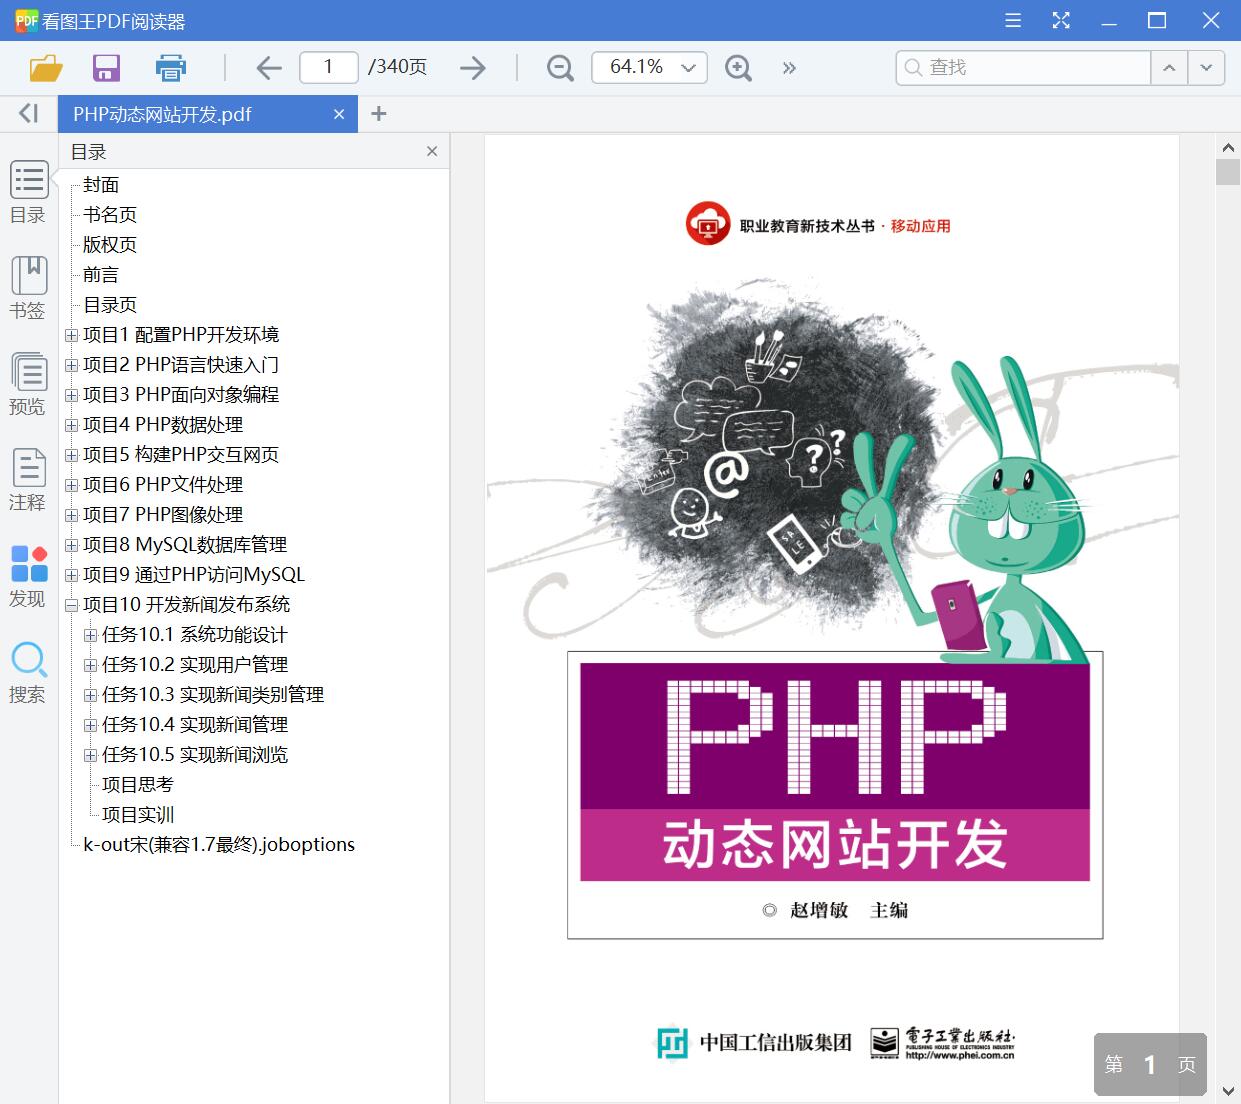Close the 目录 panel
Image resolution: width=1241 pixels, height=1104 pixels.
coord(432,151)
